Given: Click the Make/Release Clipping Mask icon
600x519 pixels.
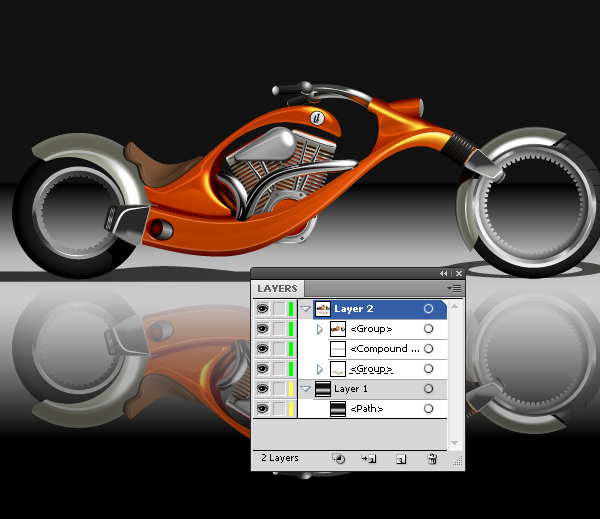Looking at the screenshot, I should 338,459.
